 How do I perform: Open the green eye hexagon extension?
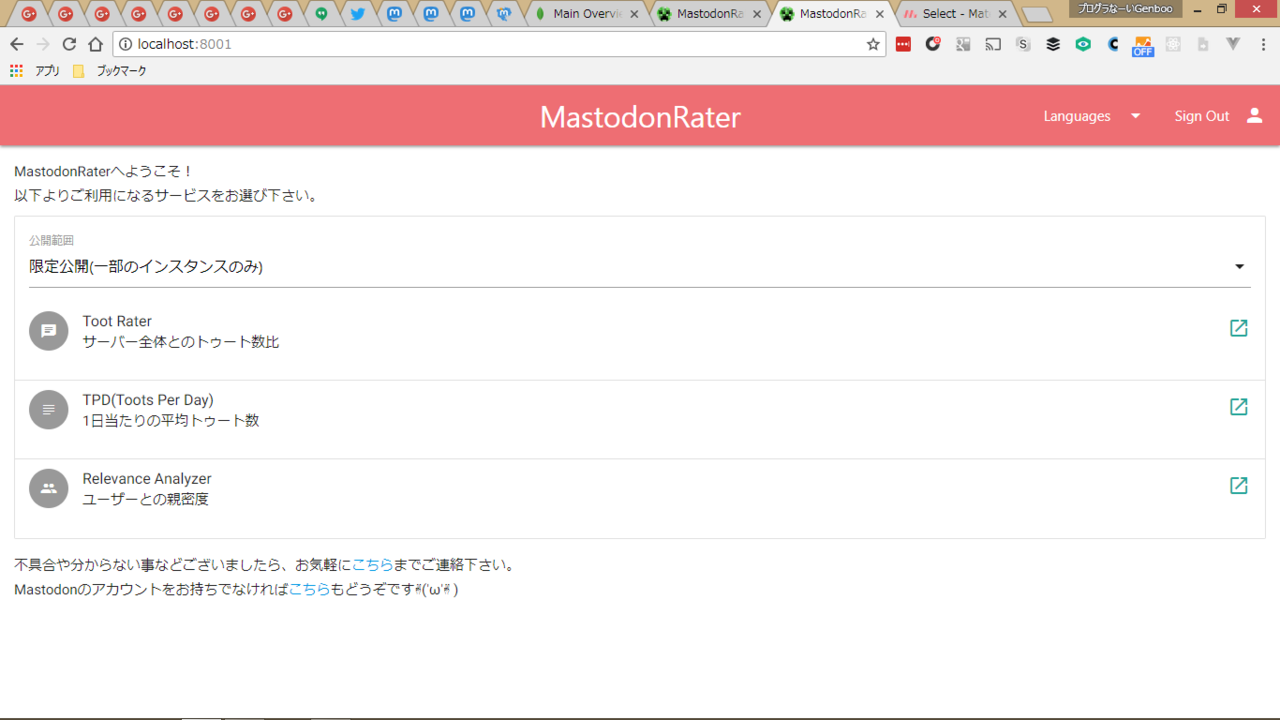point(1083,44)
